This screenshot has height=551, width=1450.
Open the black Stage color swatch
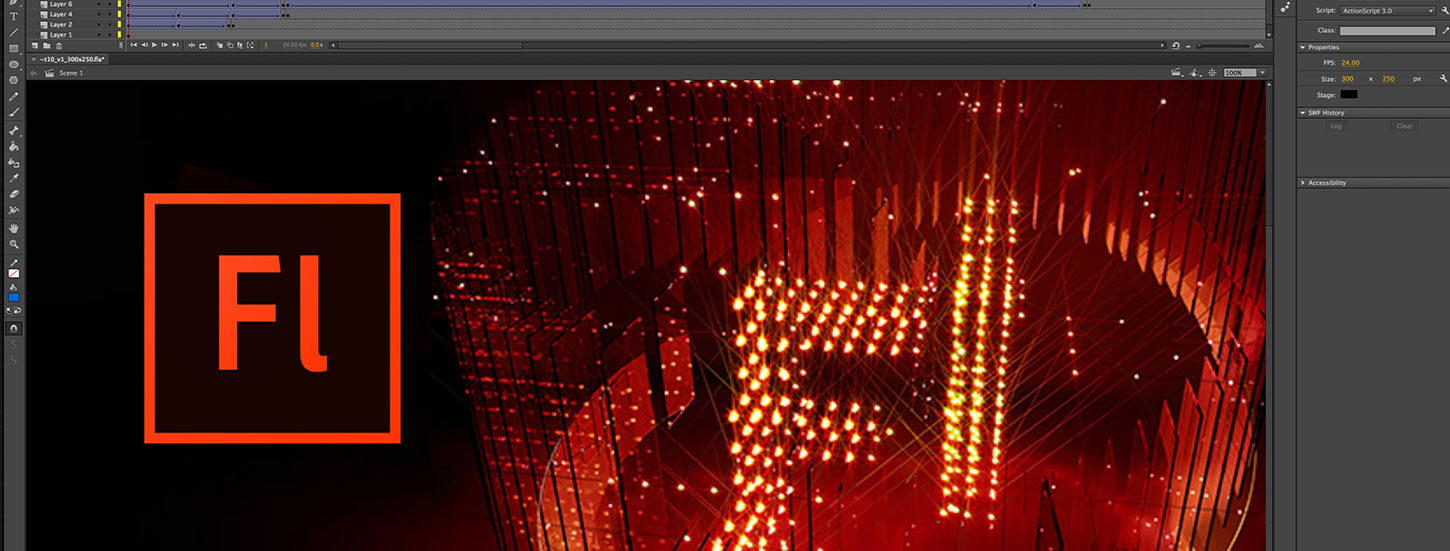(1349, 94)
